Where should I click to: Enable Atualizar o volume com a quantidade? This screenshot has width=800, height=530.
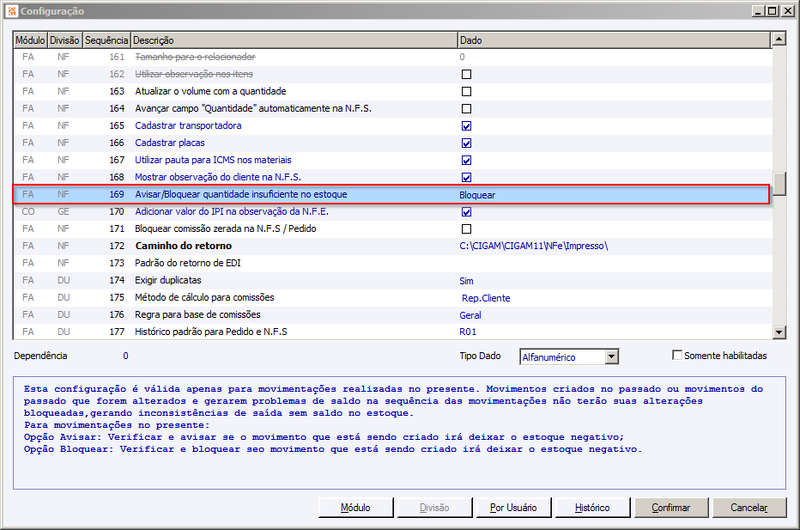[x=466, y=92]
